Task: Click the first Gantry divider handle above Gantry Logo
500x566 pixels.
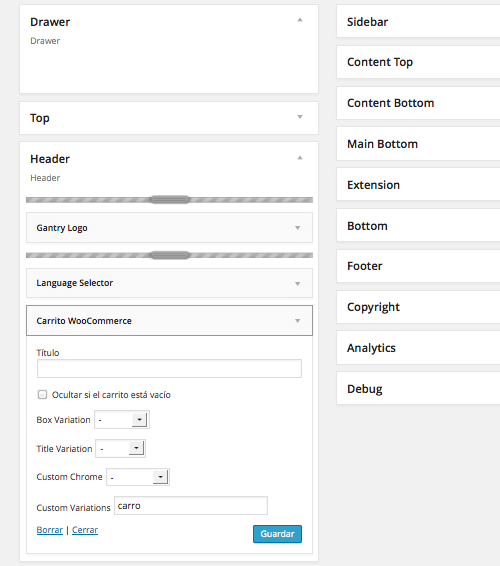Action: point(170,200)
